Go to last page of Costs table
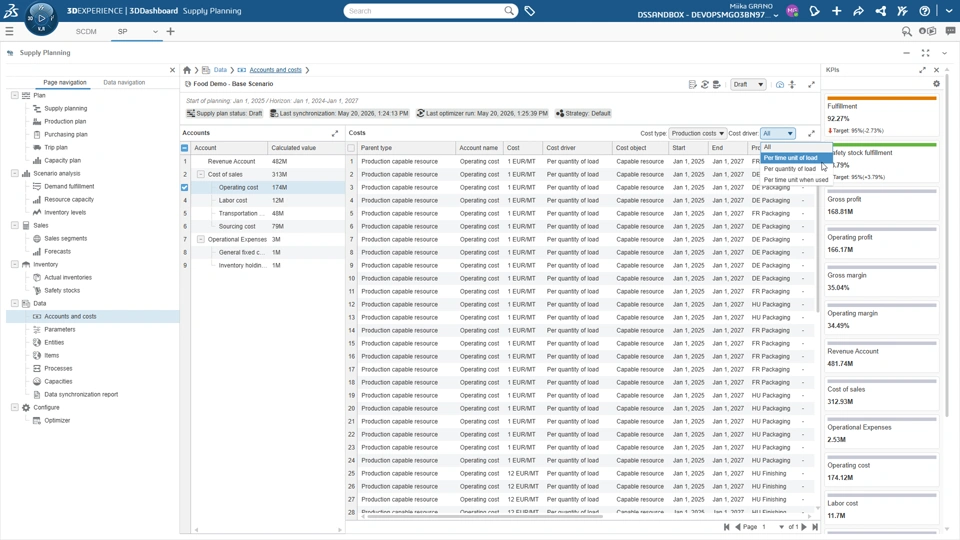The image size is (960, 540). click(x=815, y=527)
